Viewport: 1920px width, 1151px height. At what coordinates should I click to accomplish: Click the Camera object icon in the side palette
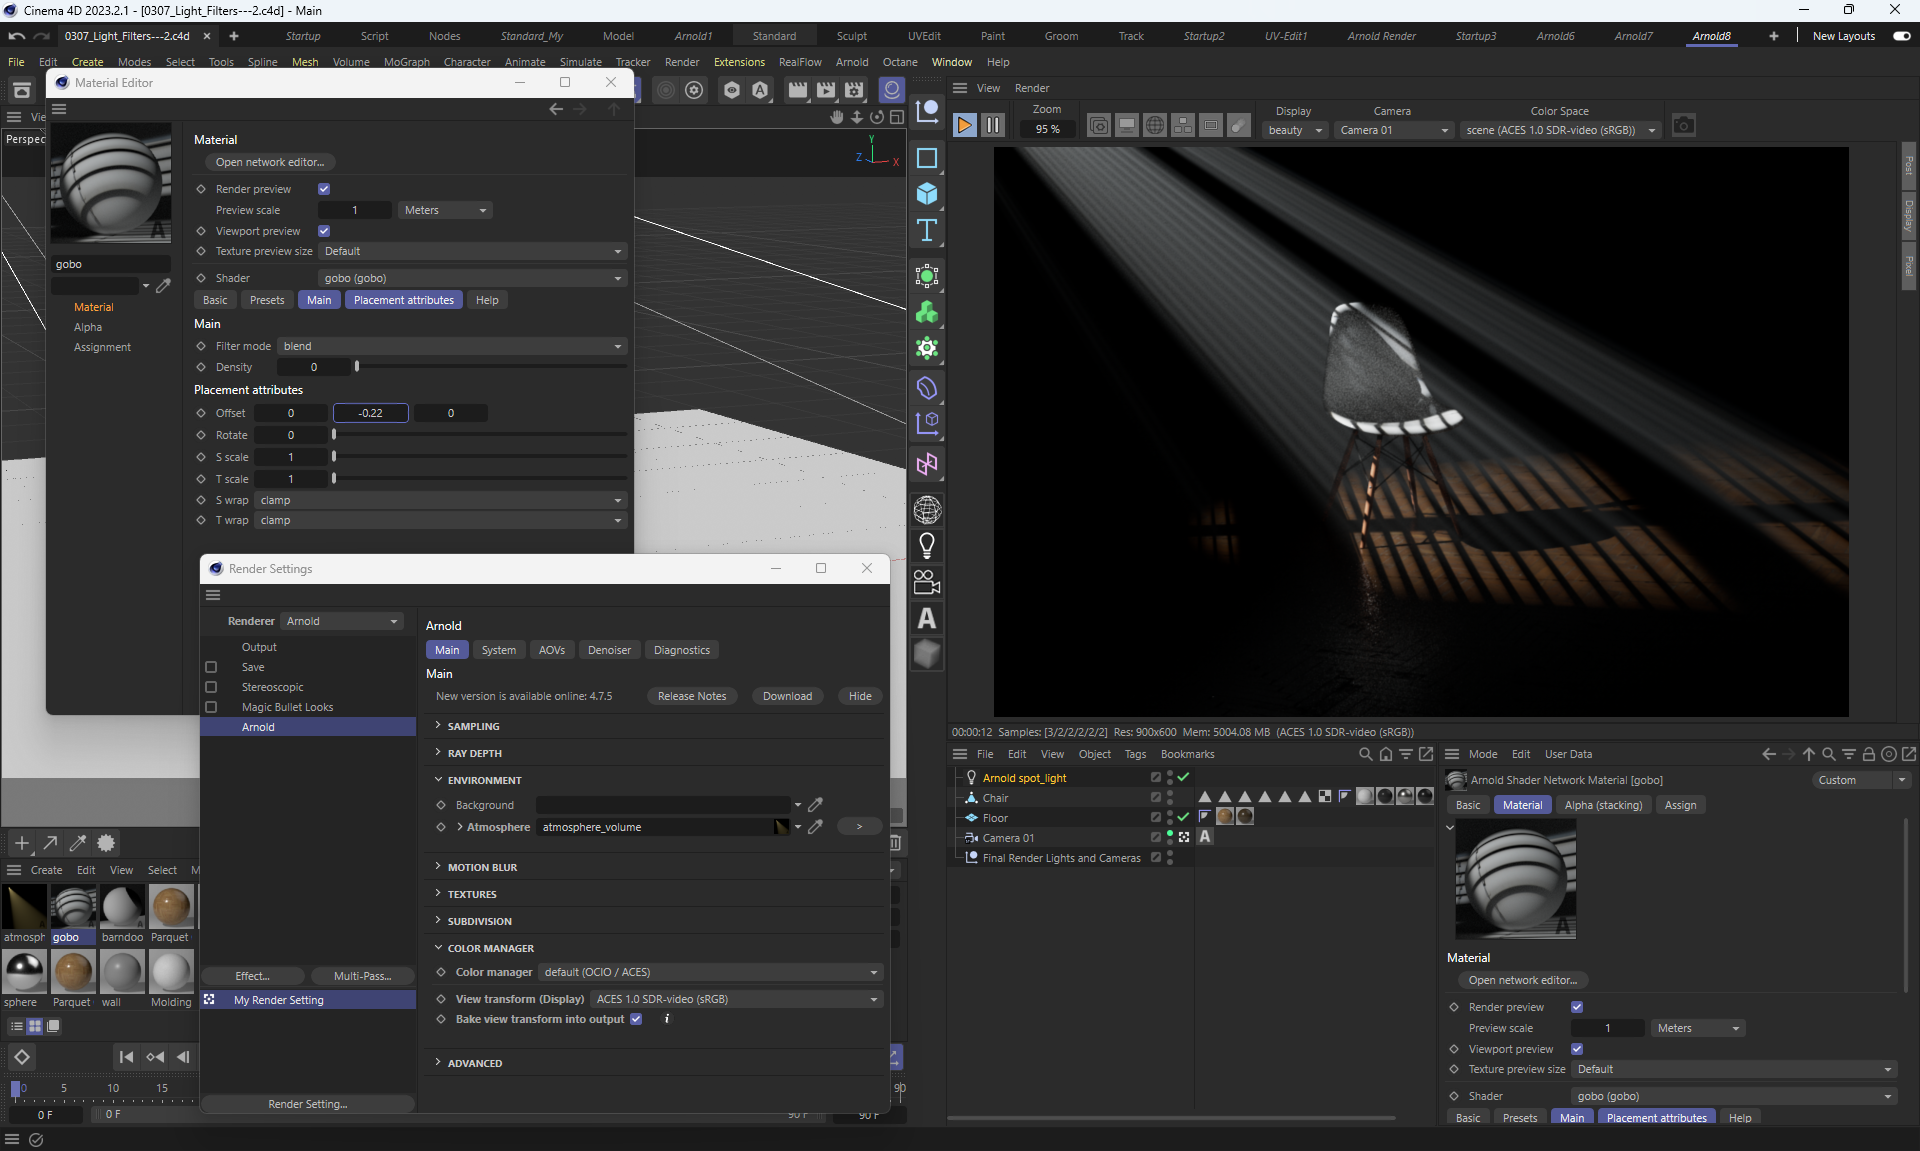[927, 582]
